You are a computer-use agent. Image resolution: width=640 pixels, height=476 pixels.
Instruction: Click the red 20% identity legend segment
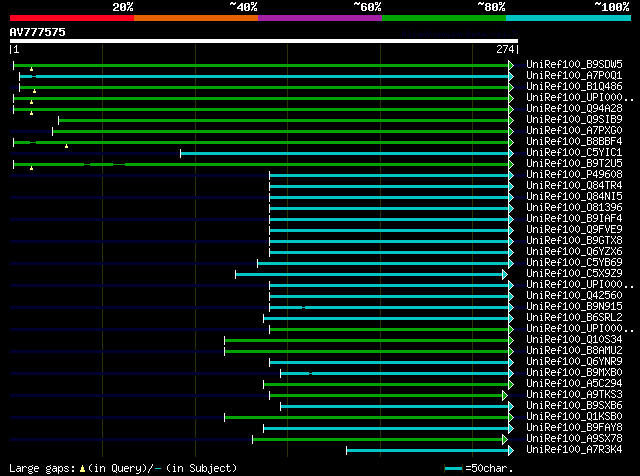pyautogui.click(x=72, y=18)
